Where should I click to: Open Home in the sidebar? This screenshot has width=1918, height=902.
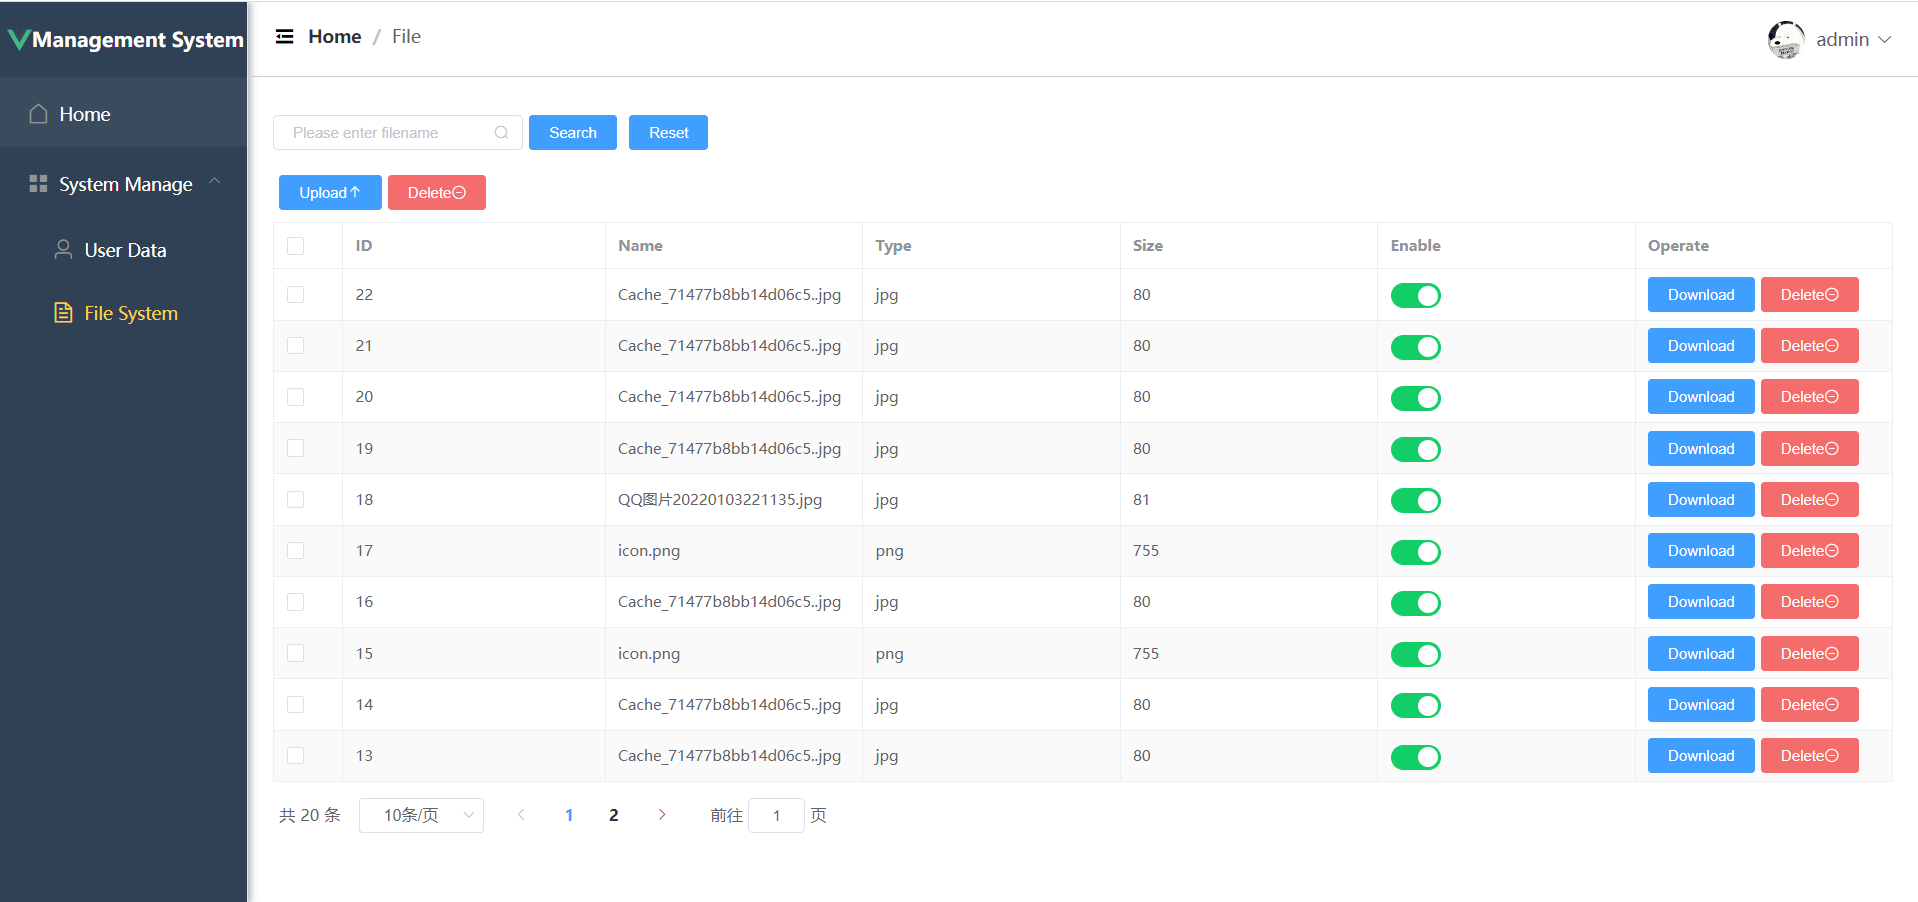[123, 114]
